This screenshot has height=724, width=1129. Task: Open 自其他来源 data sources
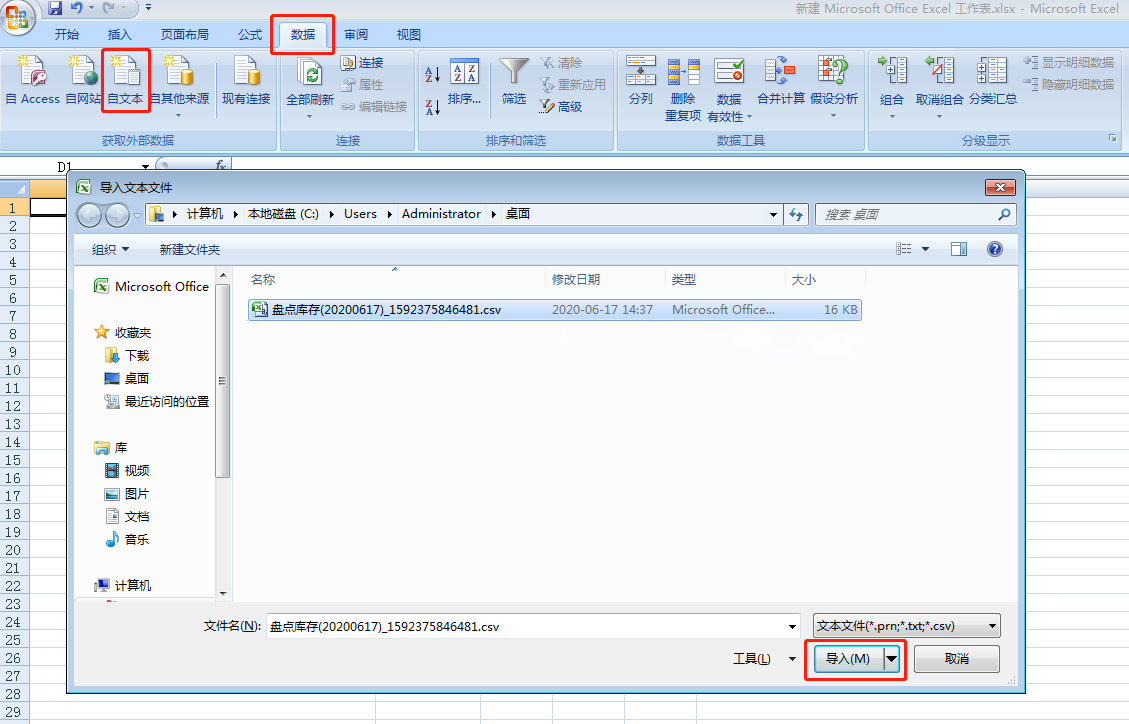pos(179,85)
